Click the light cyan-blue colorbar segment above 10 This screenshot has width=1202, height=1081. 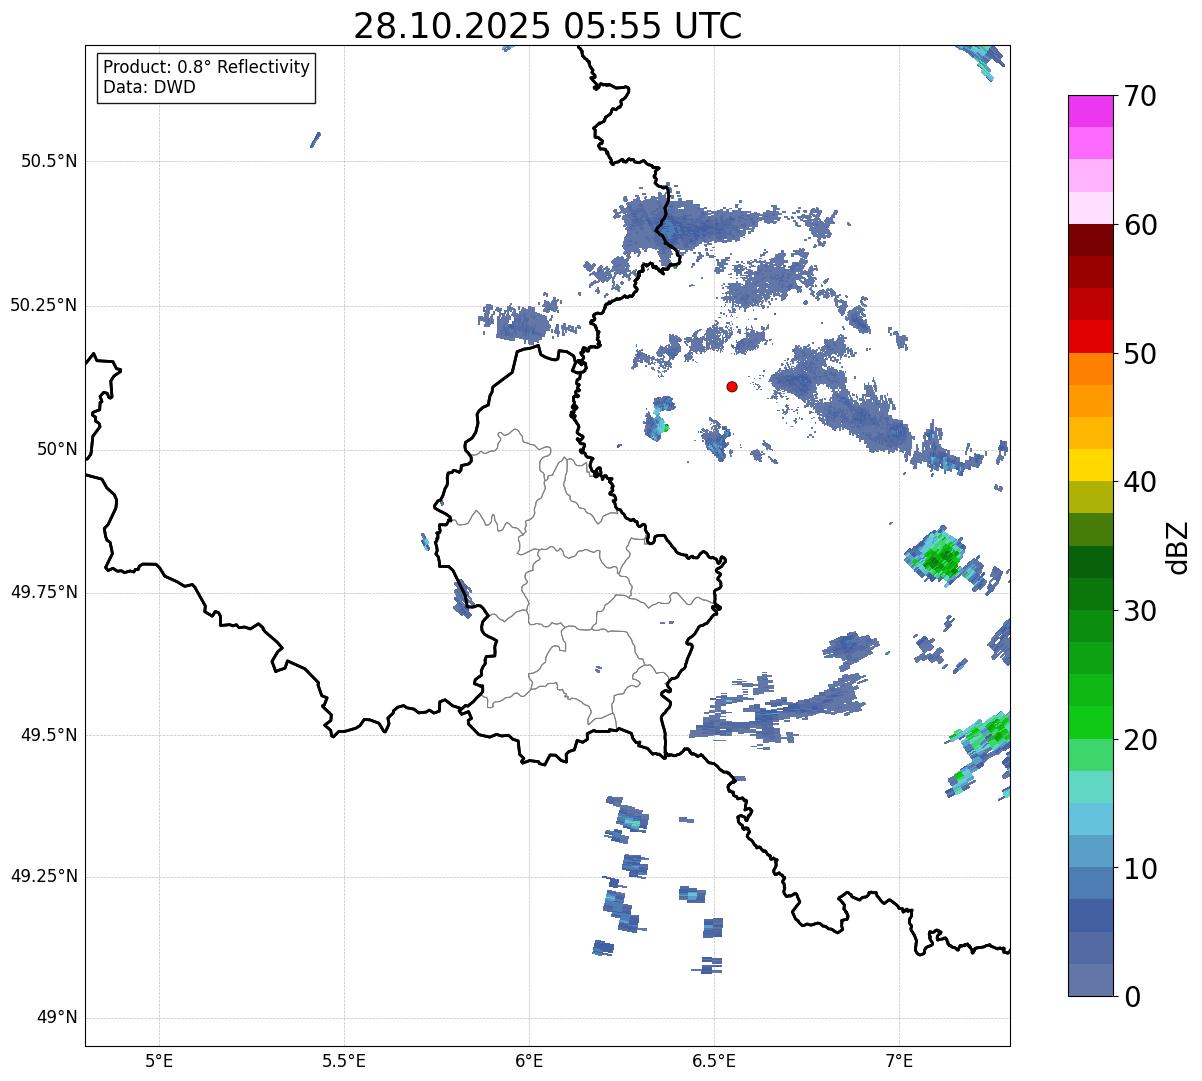pos(1091,819)
